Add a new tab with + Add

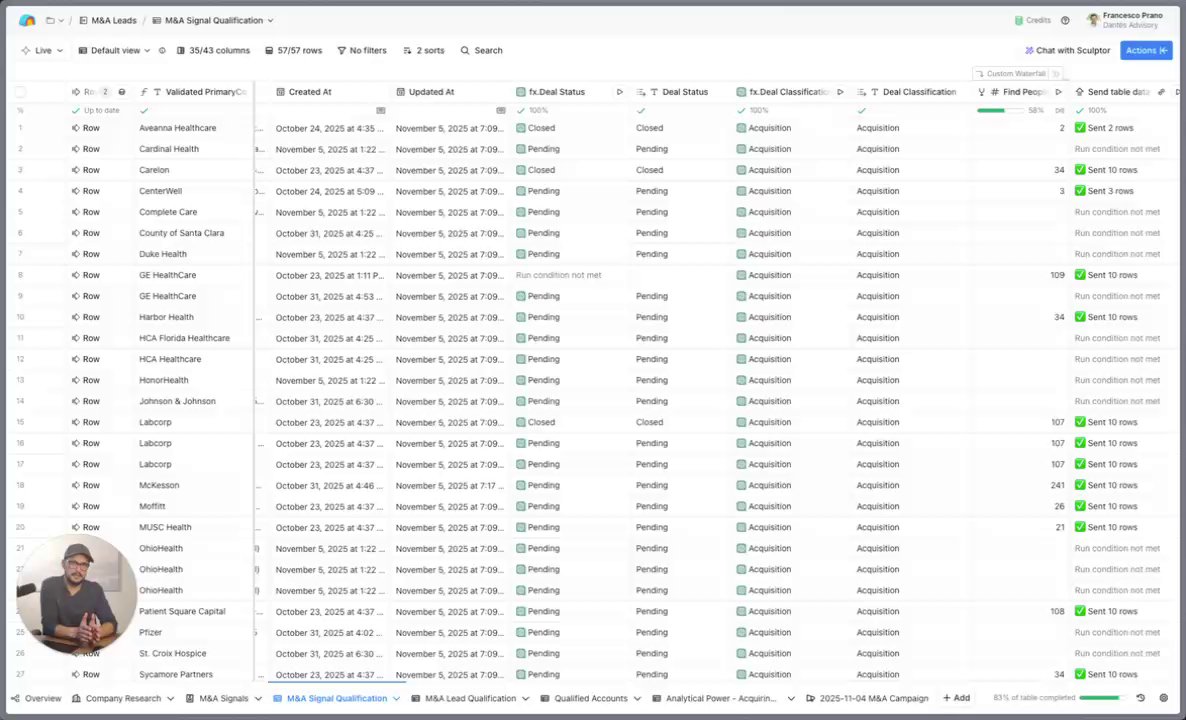tap(956, 698)
